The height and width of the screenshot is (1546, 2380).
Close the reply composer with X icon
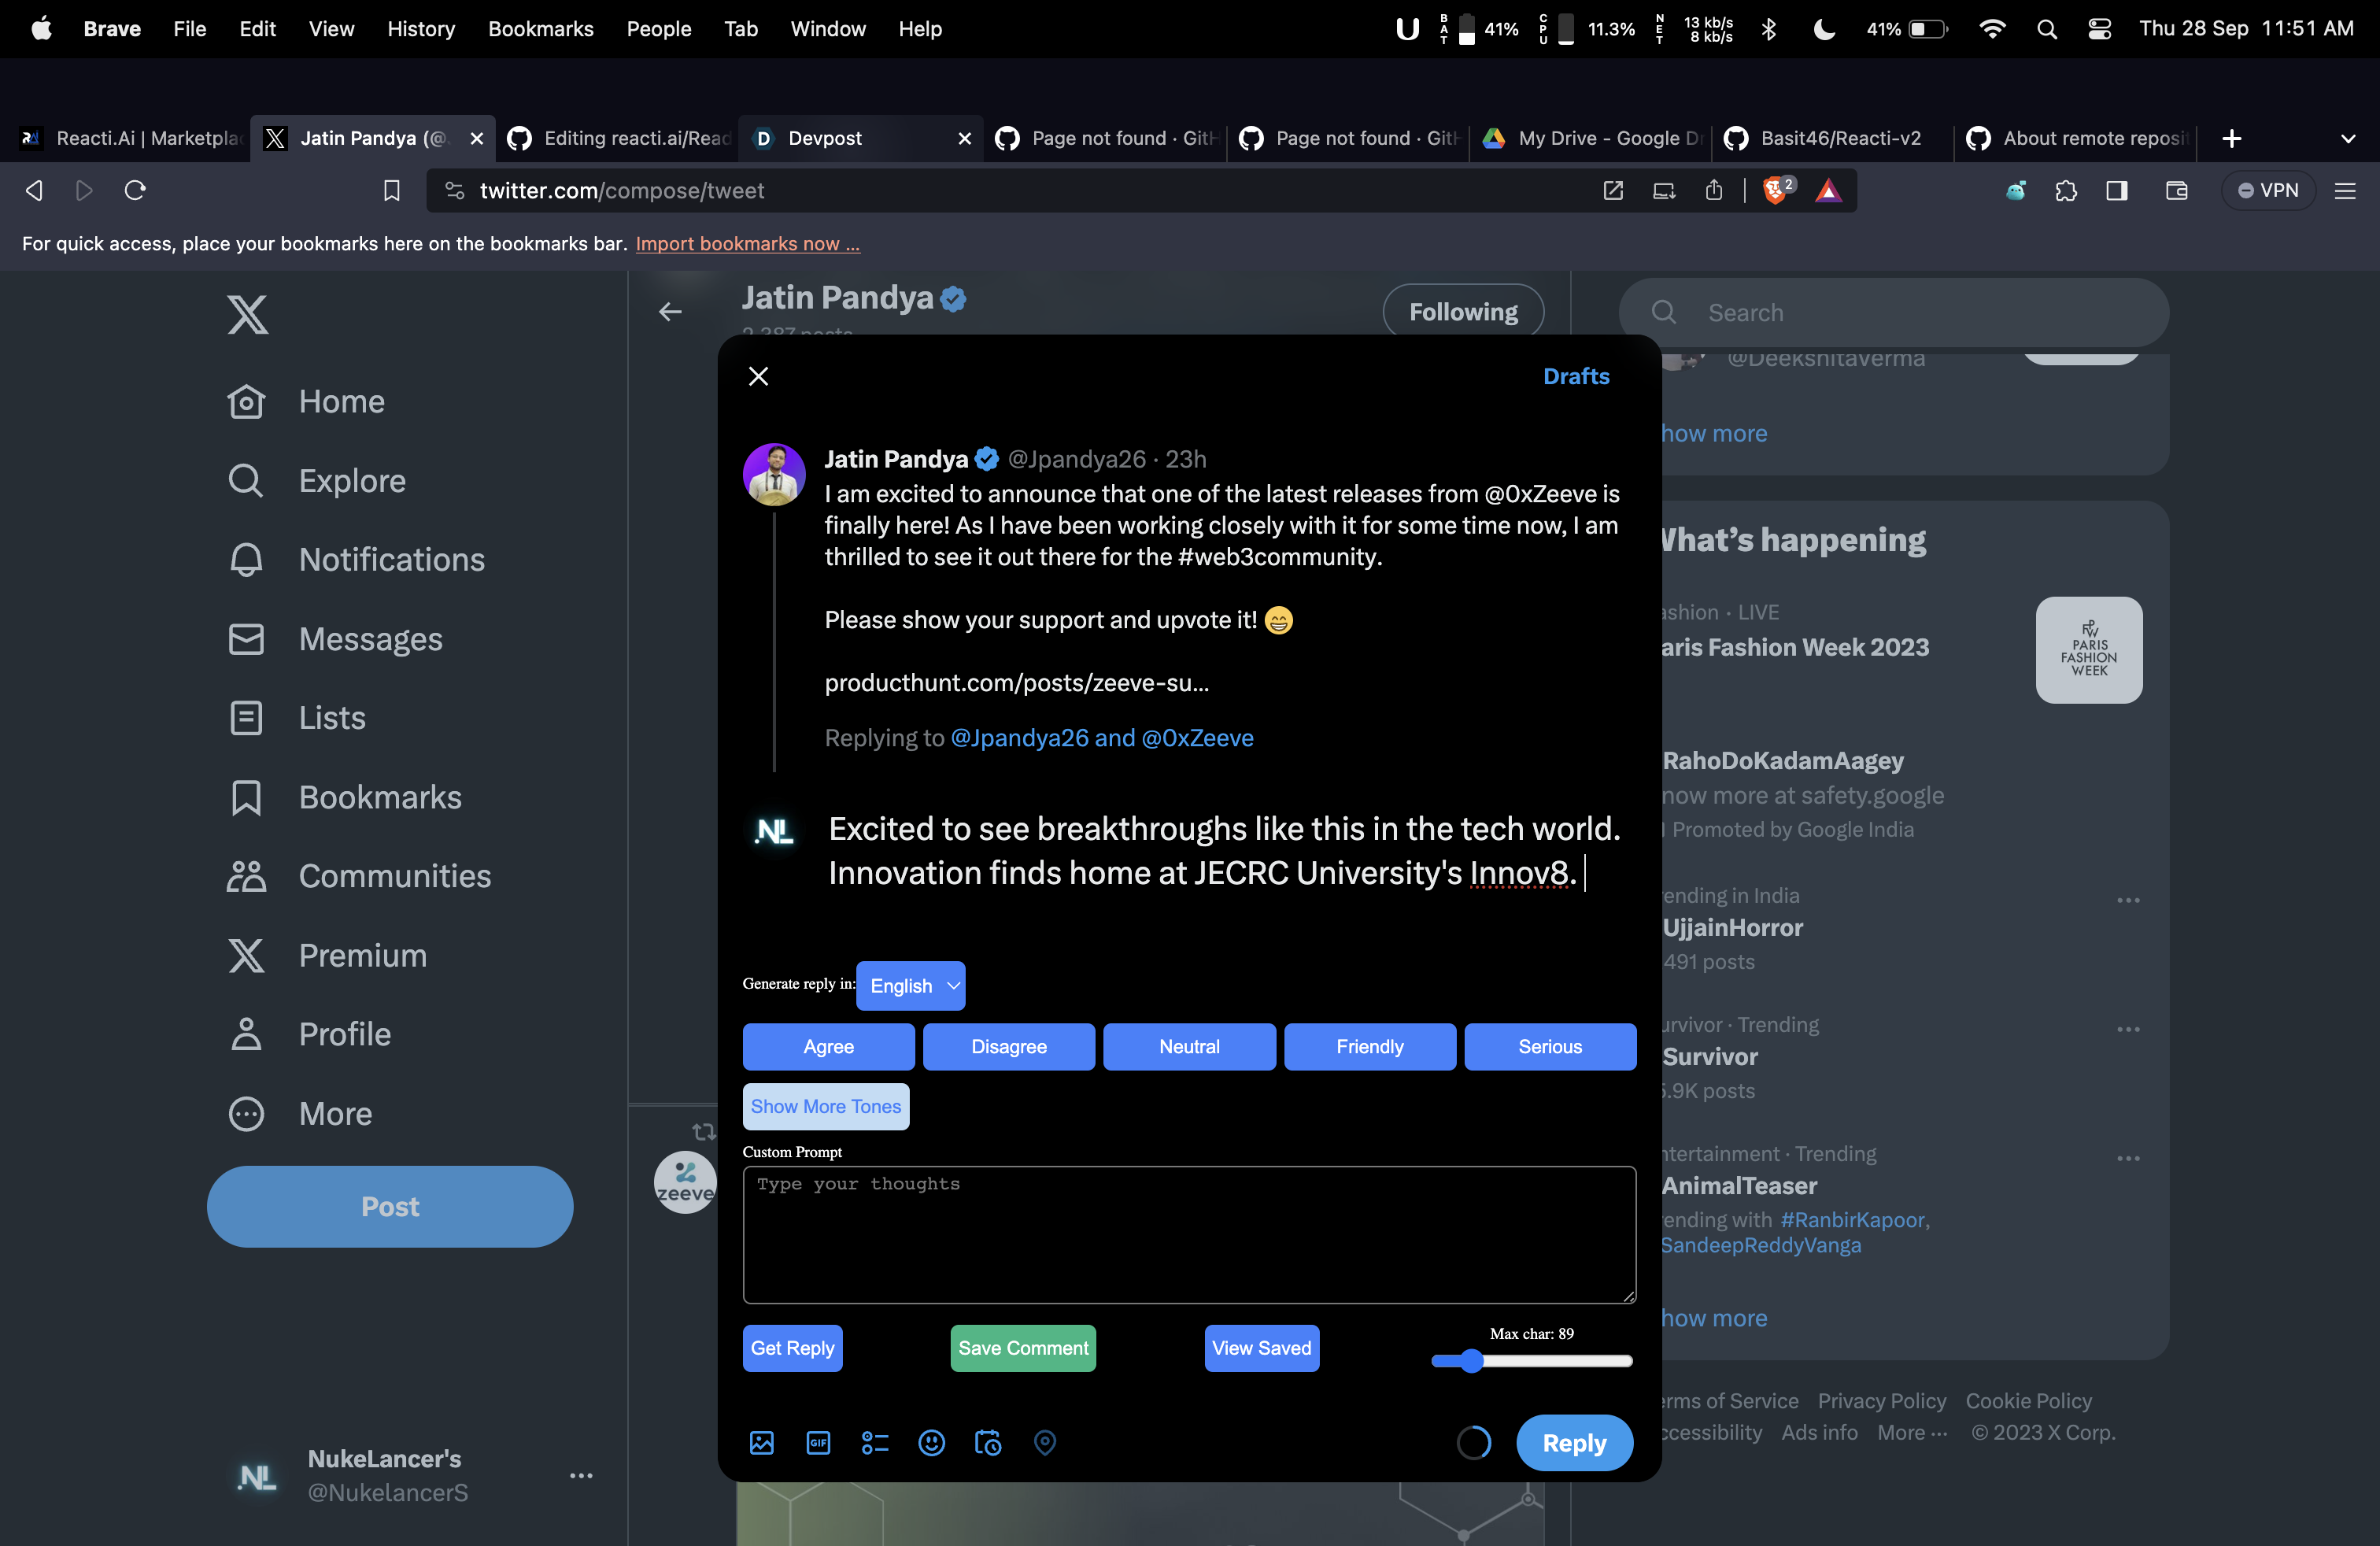pos(758,376)
